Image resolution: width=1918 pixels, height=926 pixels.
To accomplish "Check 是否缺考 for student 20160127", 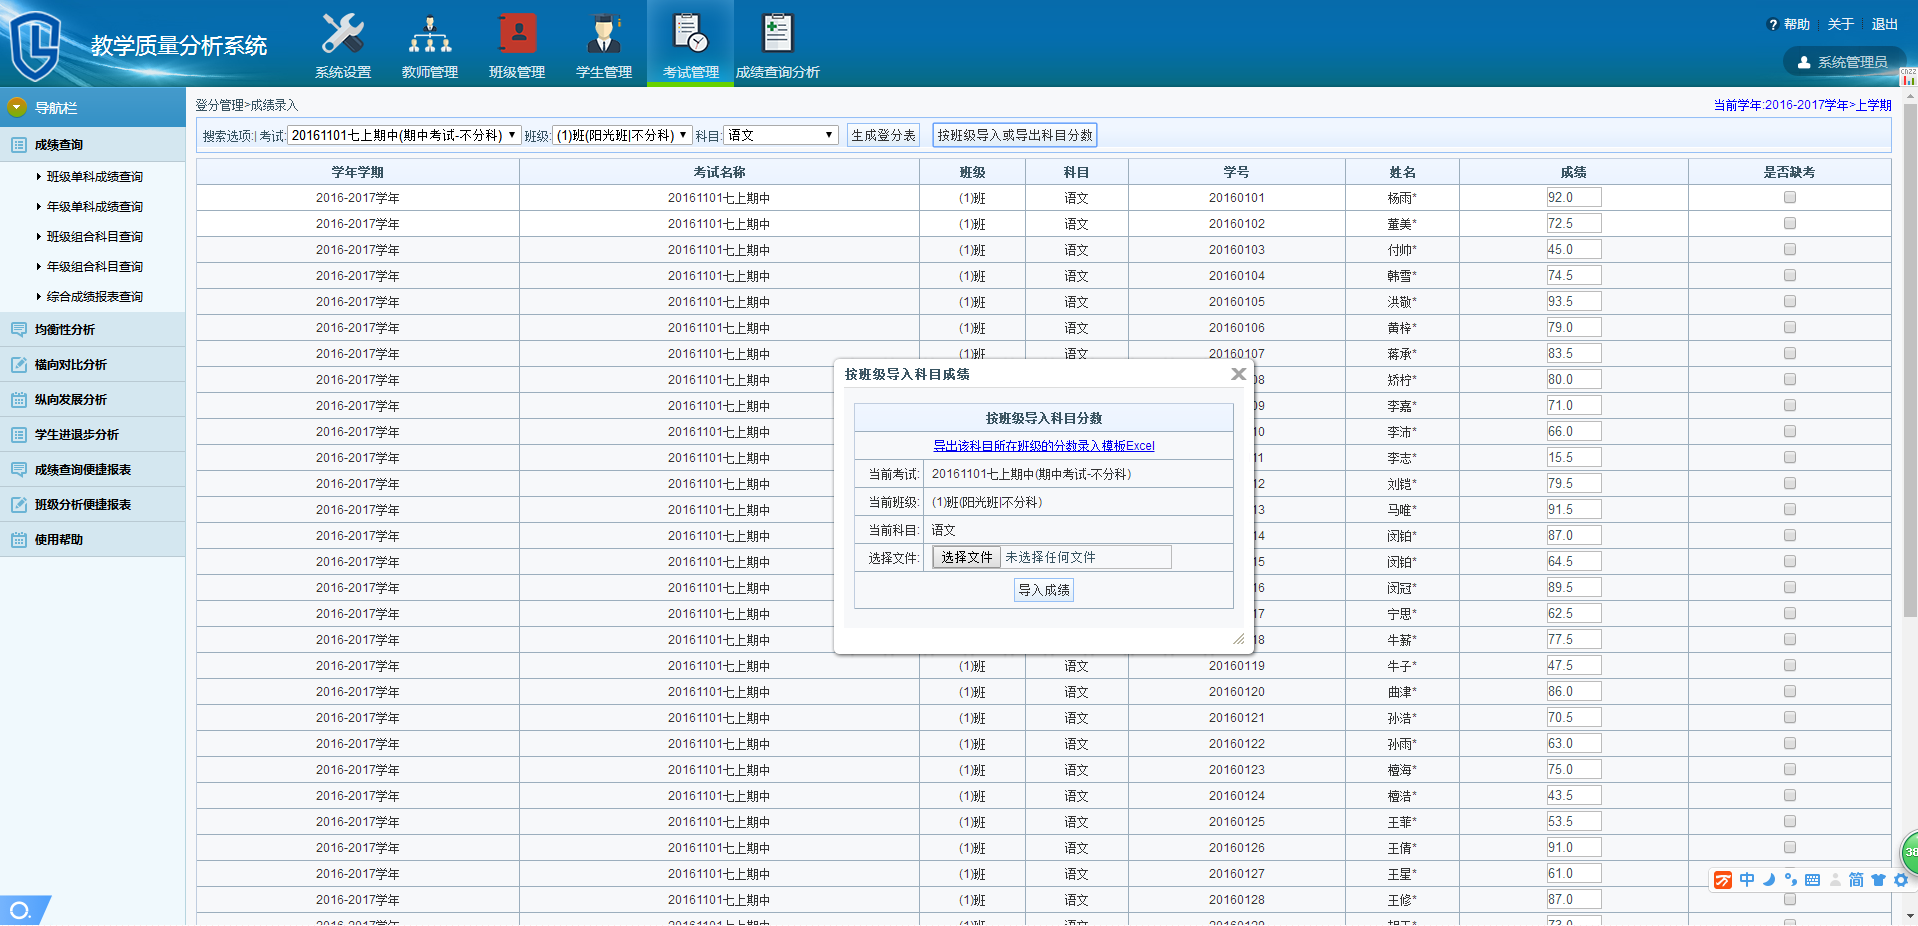I will click(1790, 873).
